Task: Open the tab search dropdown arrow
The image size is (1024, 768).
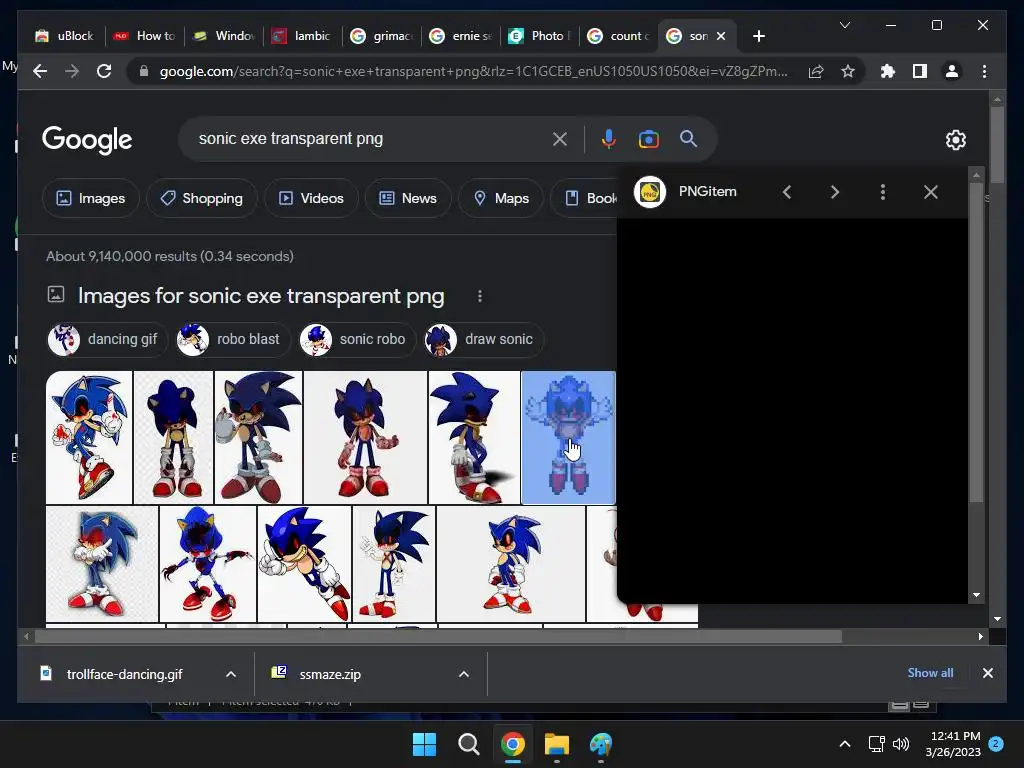Action: click(x=844, y=25)
